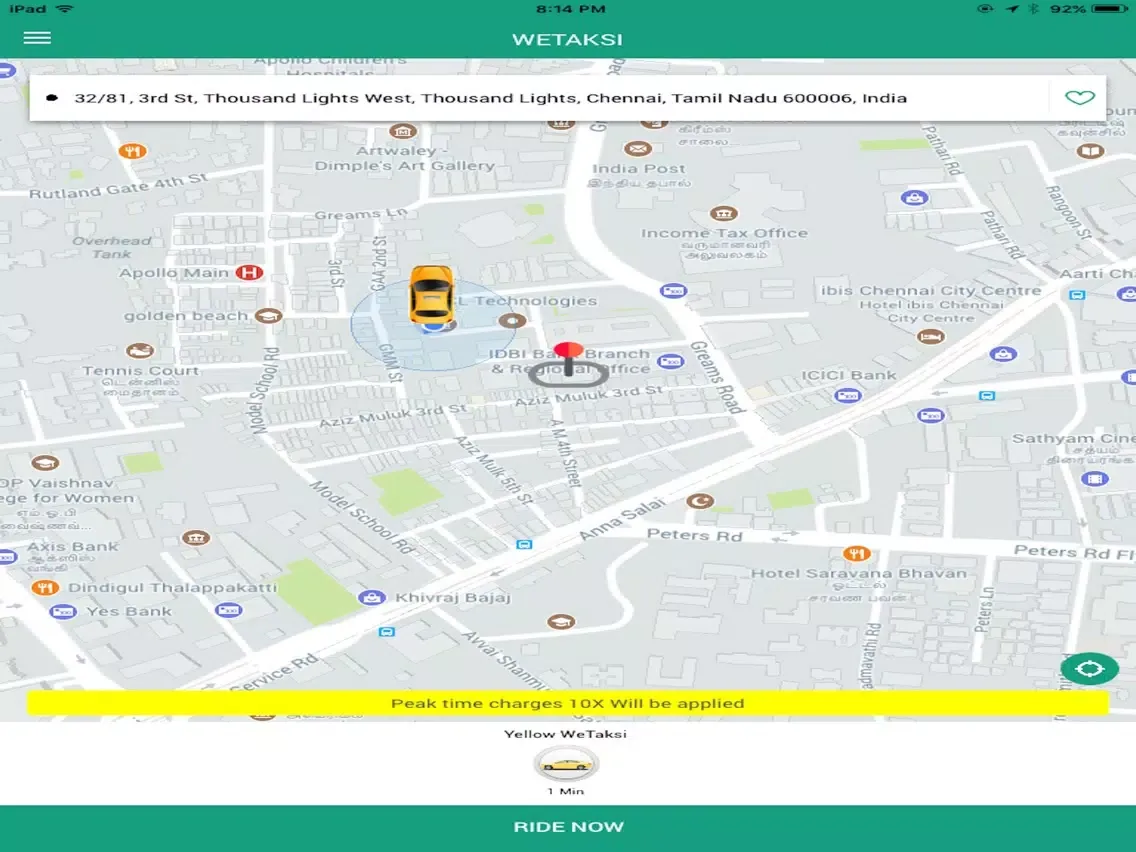Tap mosque marker near Anna Salai
Image resolution: width=1136 pixels, height=852 pixels.
(700, 501)
